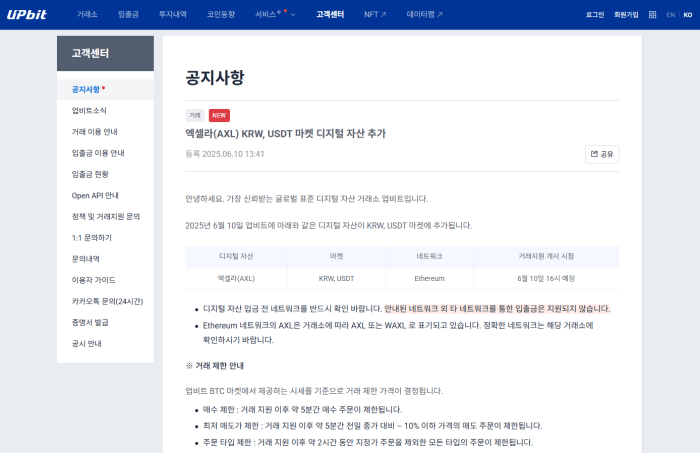Click the table cell Ethereum

coord(429,278)
